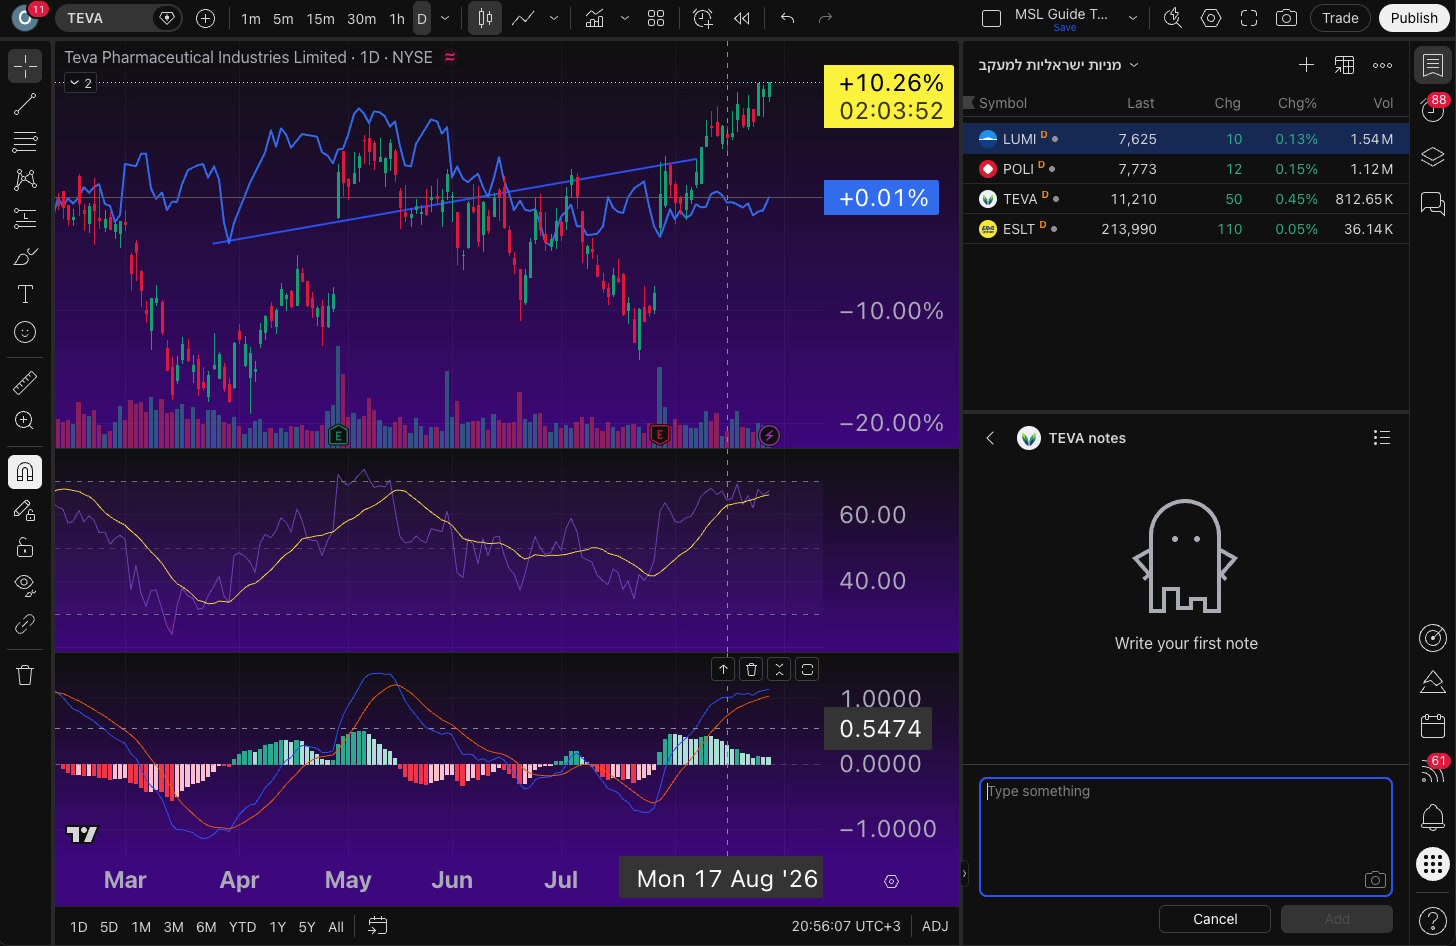Screen dimensions: 1456x946
Task: Start bar replay mode
Action: [x=741, y=18]
